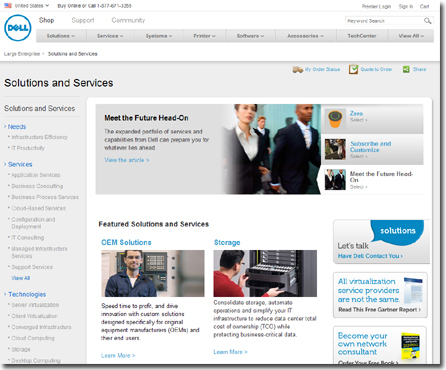446x370 pixels.
Task: Select Infrastructure Efficiency in sidebar
Action: point(39,137)
